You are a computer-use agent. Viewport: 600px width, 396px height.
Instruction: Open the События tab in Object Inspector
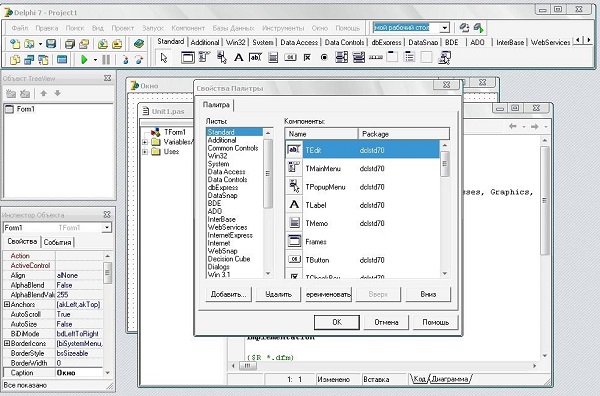coord(57,242)
